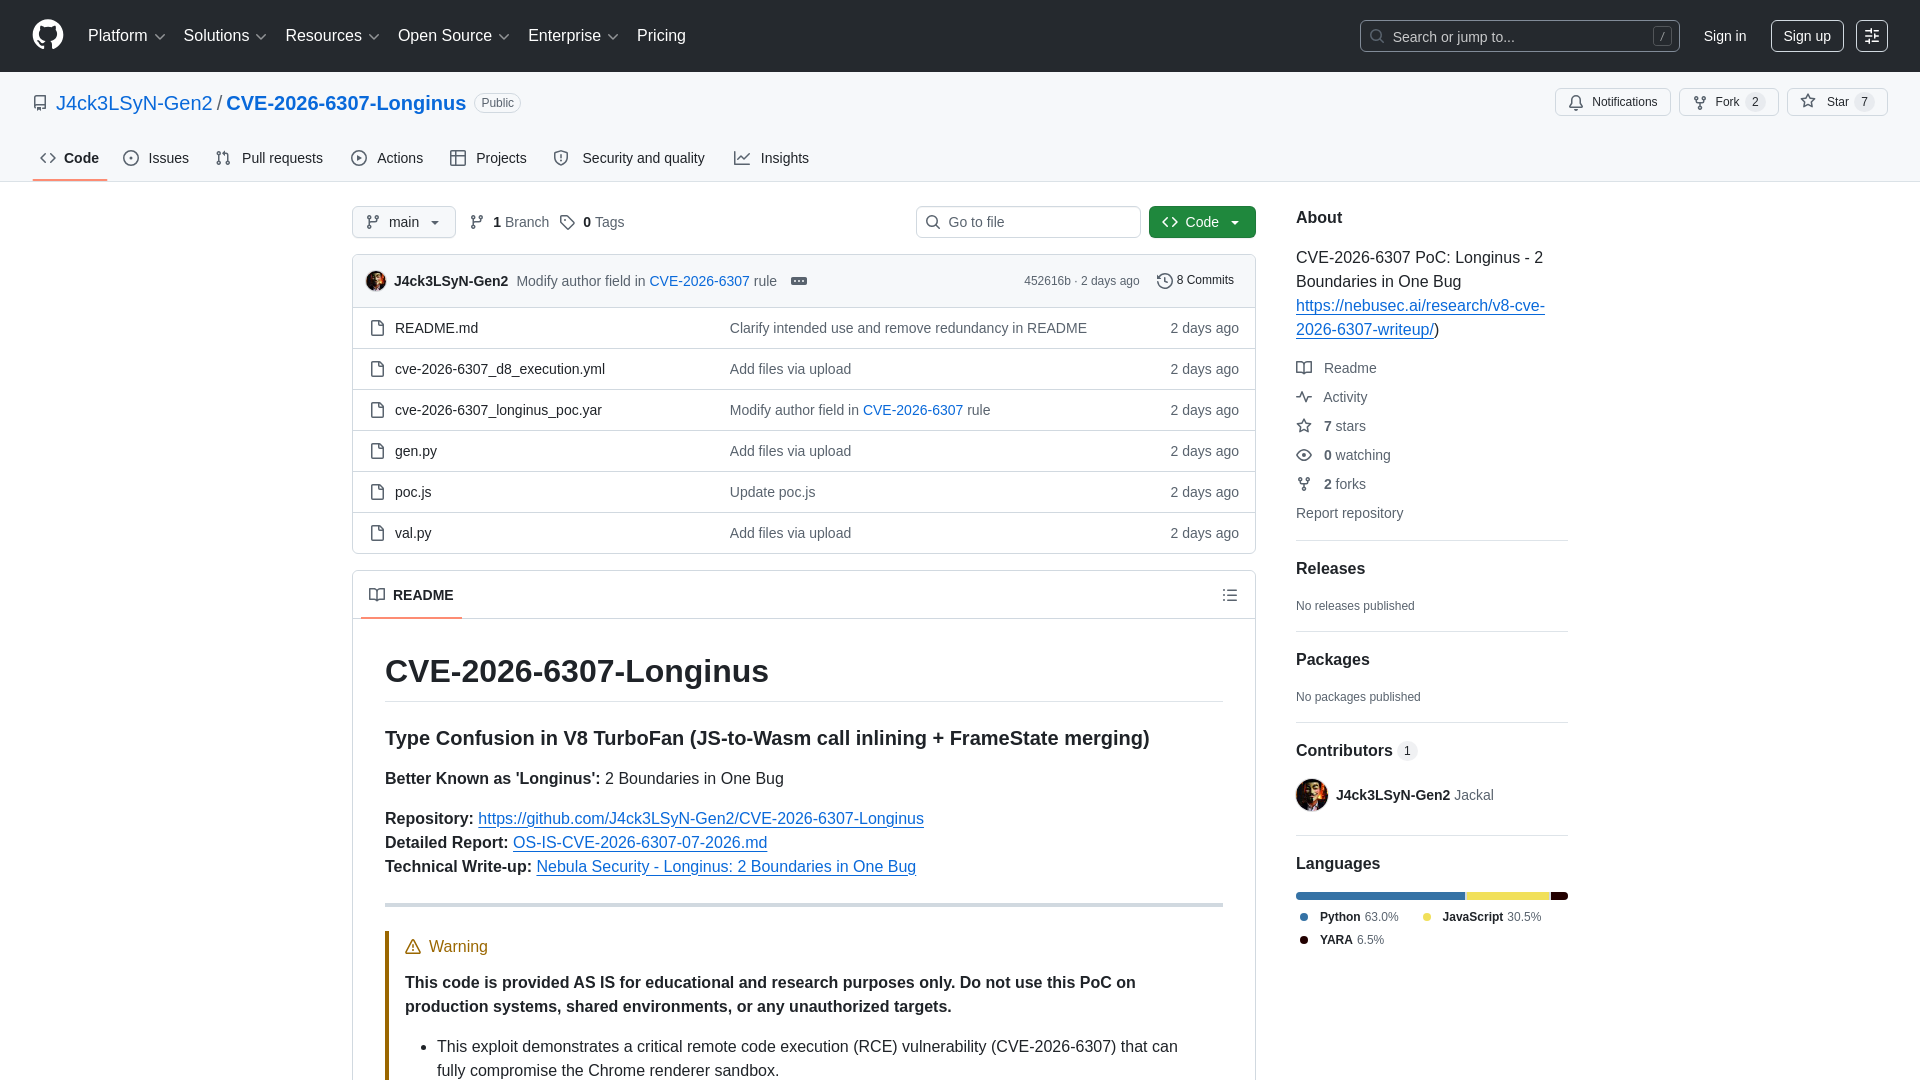This screenshot has height=1080, width=1920.
Task: Click the book icon next to Readme
Action: tap(1304, 368)
